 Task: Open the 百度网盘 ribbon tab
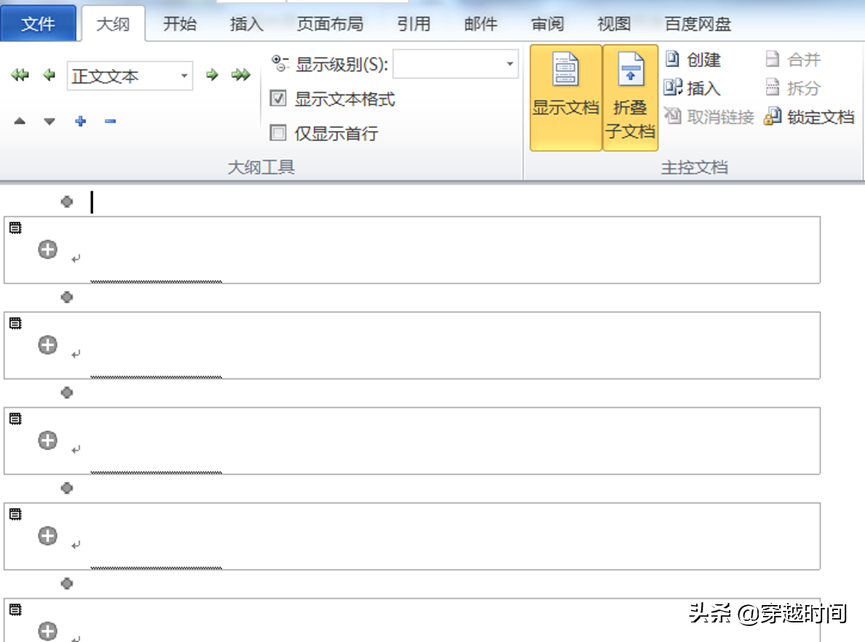click(x=698, y=24)
